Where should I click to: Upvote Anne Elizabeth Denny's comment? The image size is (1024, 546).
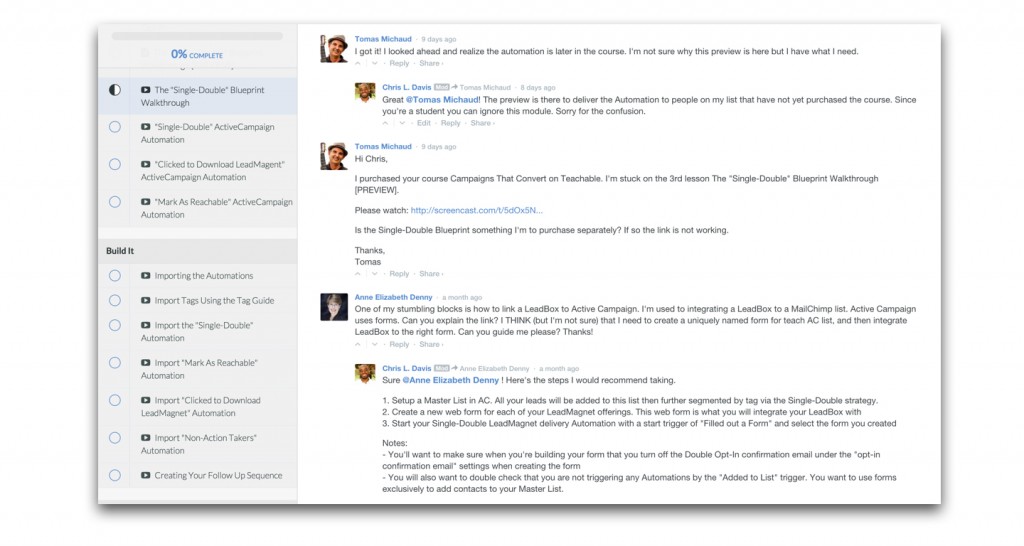pyautogui.click(x=358, y=345)
